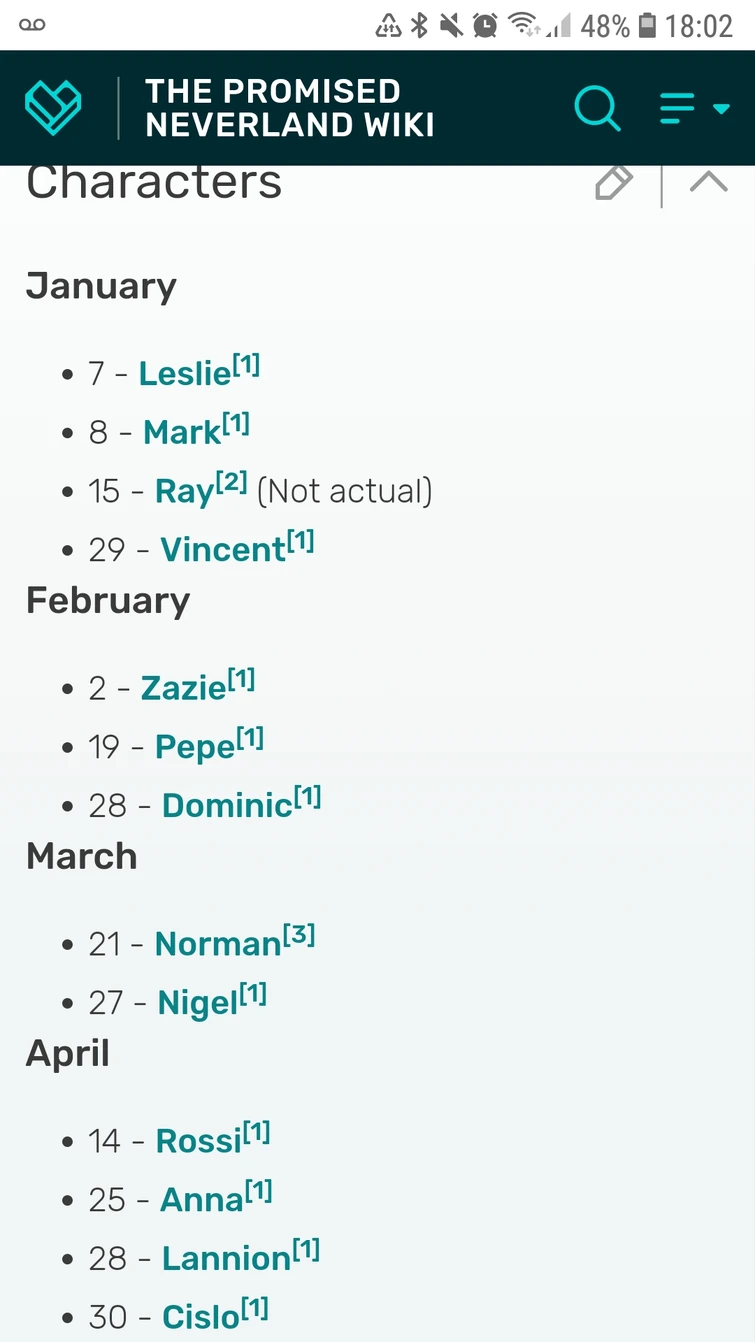Viewport: 755px width, 1342px height.
Task: Tap the Dominic character link
Action: pyautogui.click(x=227, y=806)
